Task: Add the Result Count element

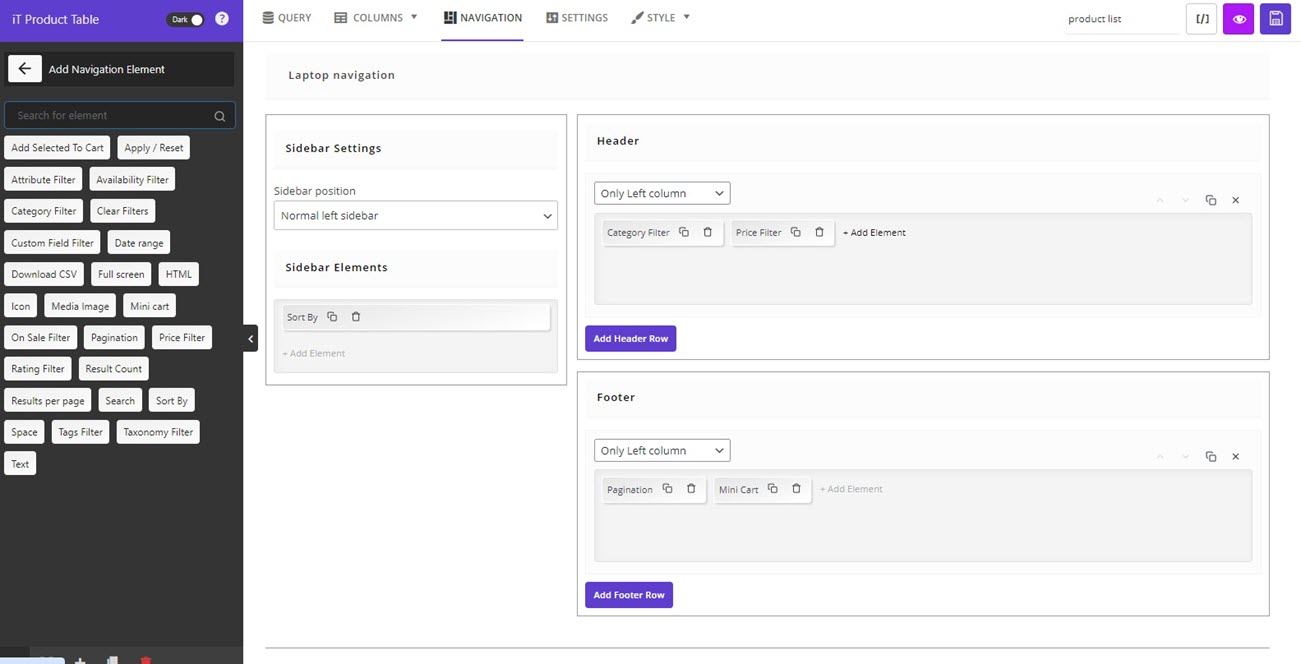Action: [114, 369]
